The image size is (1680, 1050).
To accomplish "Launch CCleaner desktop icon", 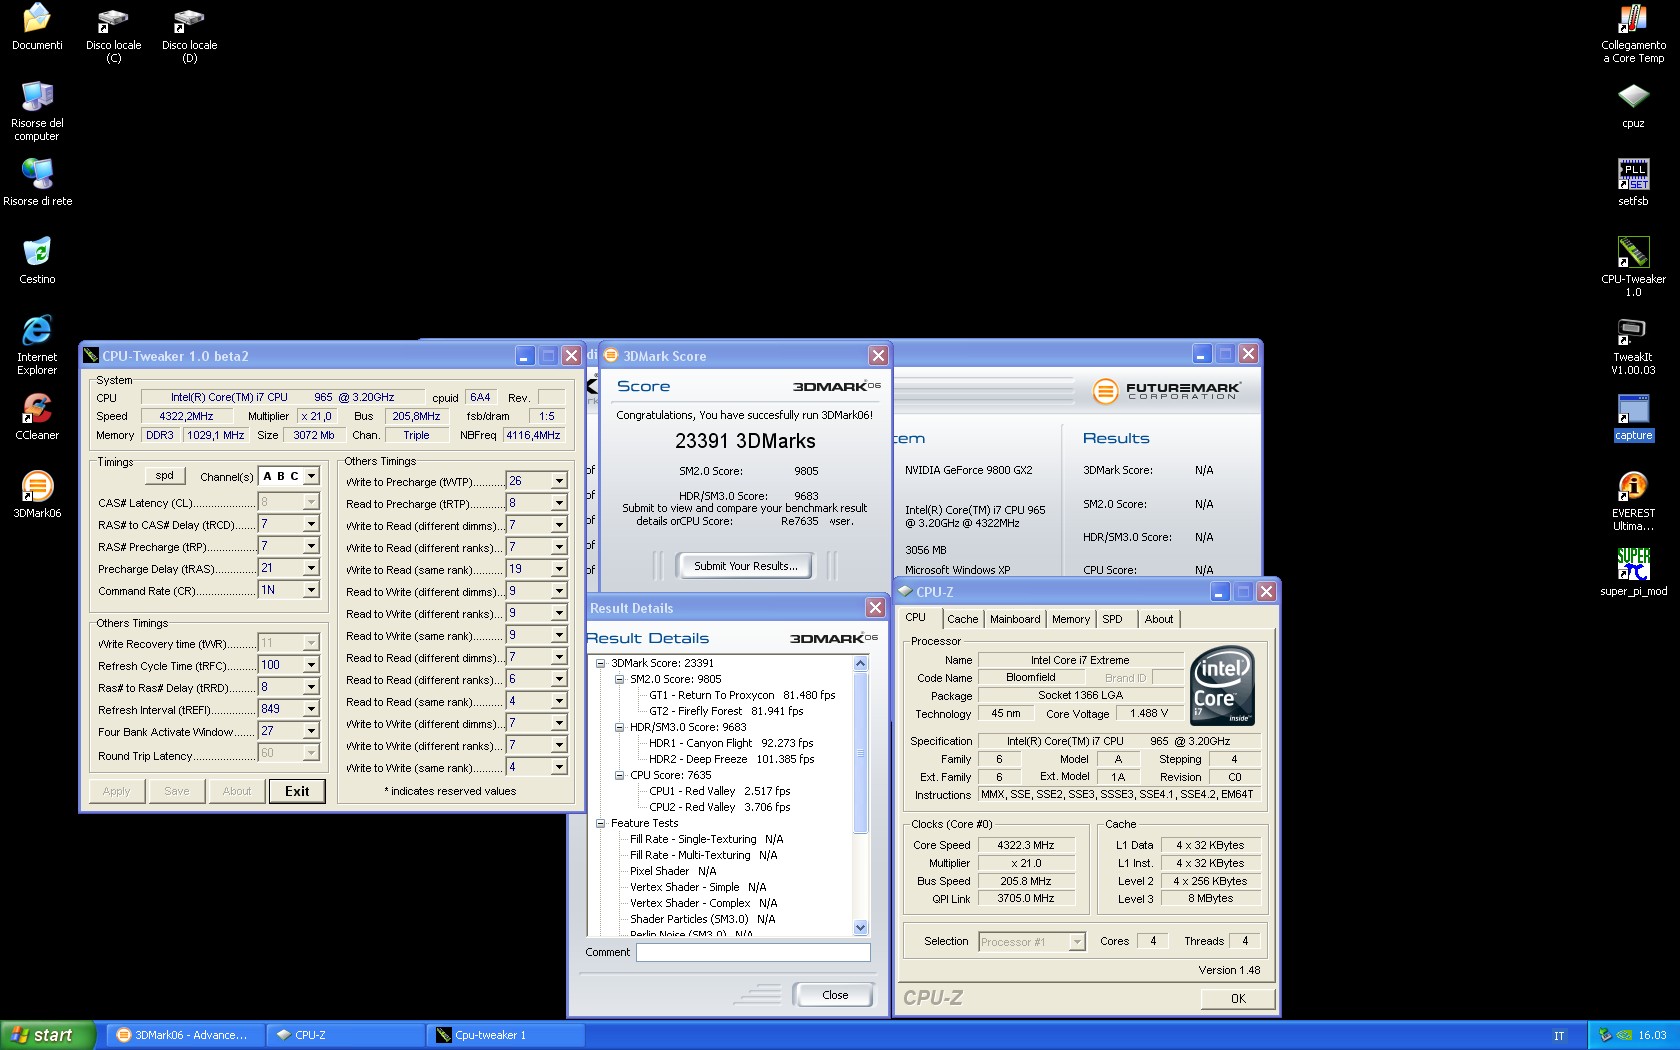I will click(37, 416).
